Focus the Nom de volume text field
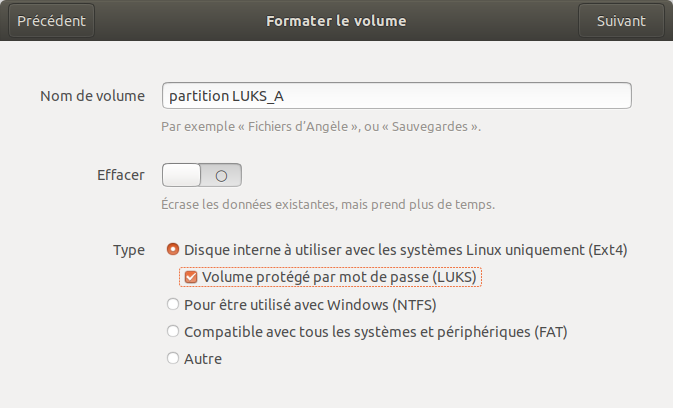 click(396, 95)
